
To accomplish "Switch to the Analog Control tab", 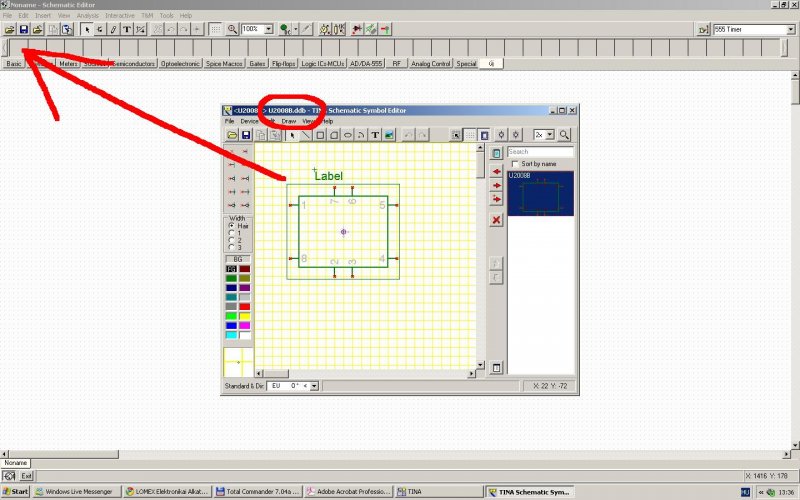I will [x=431, y=64].
